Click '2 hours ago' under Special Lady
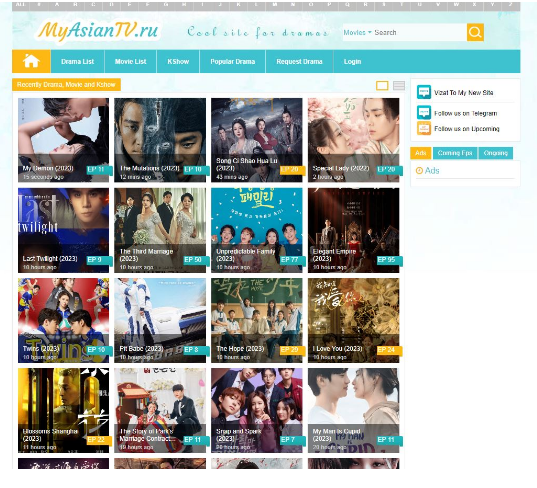The width and height of the screenshot is (537, 488). pos(328,177)
